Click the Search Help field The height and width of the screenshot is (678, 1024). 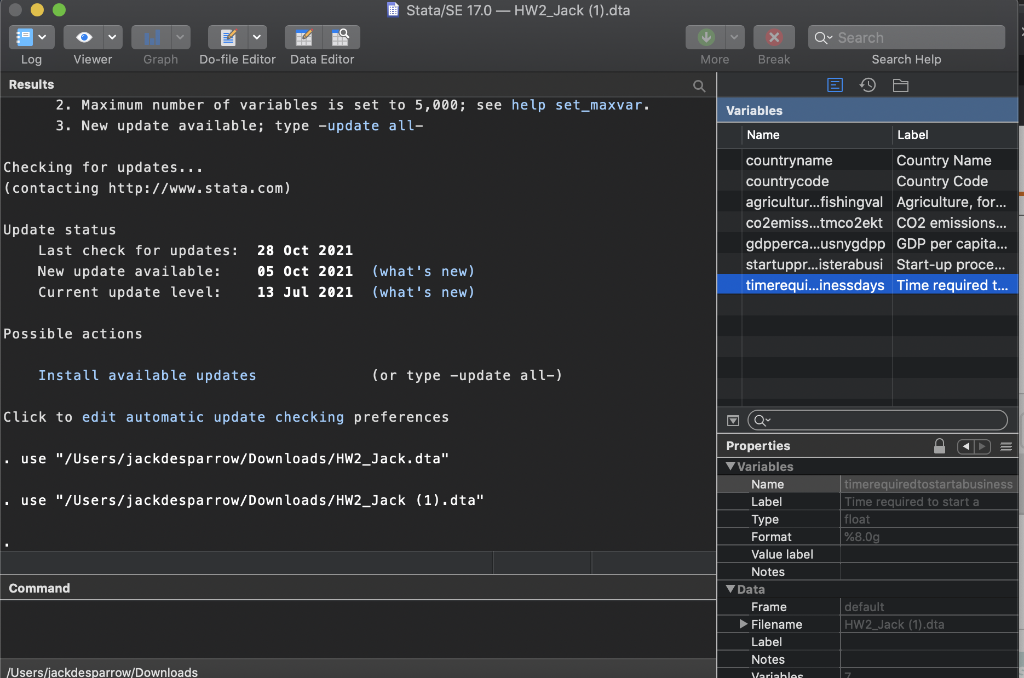point(906,37)
